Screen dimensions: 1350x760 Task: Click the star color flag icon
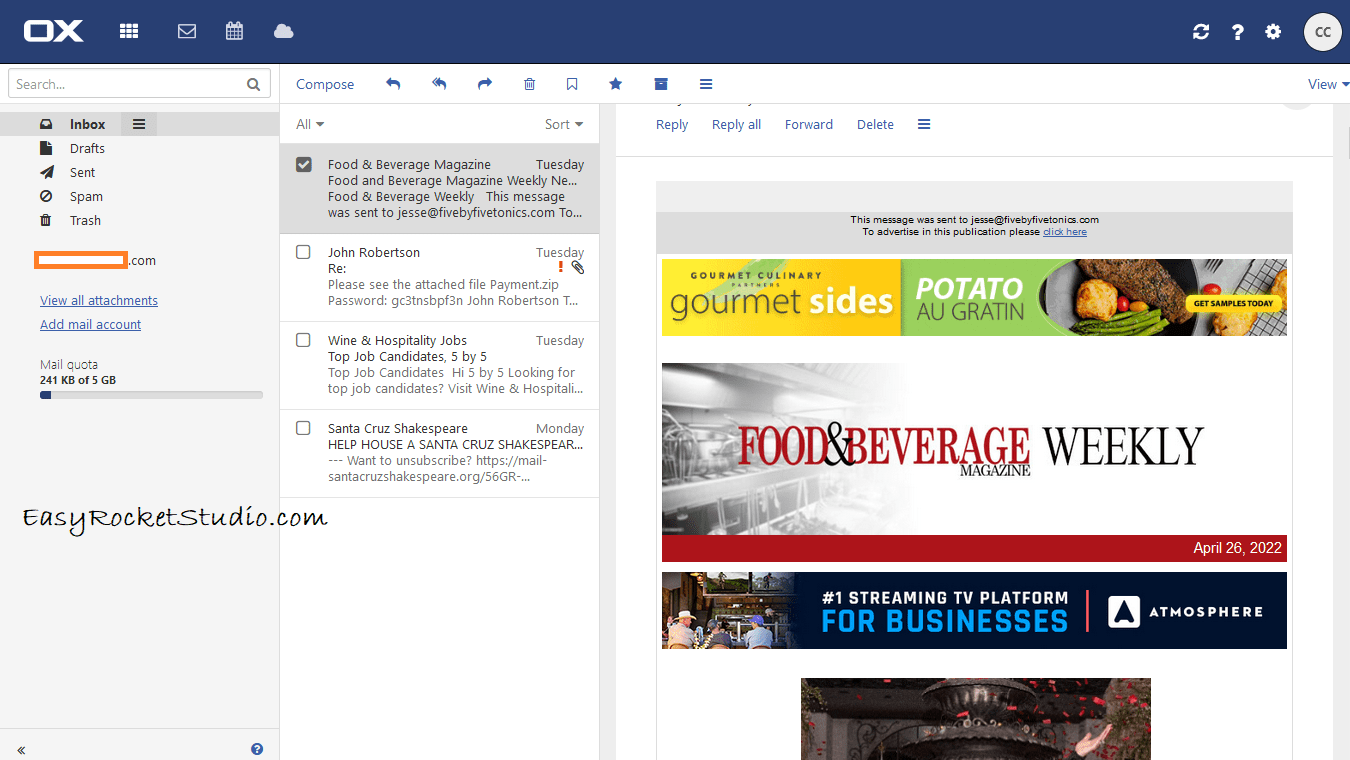pos(616,84)
